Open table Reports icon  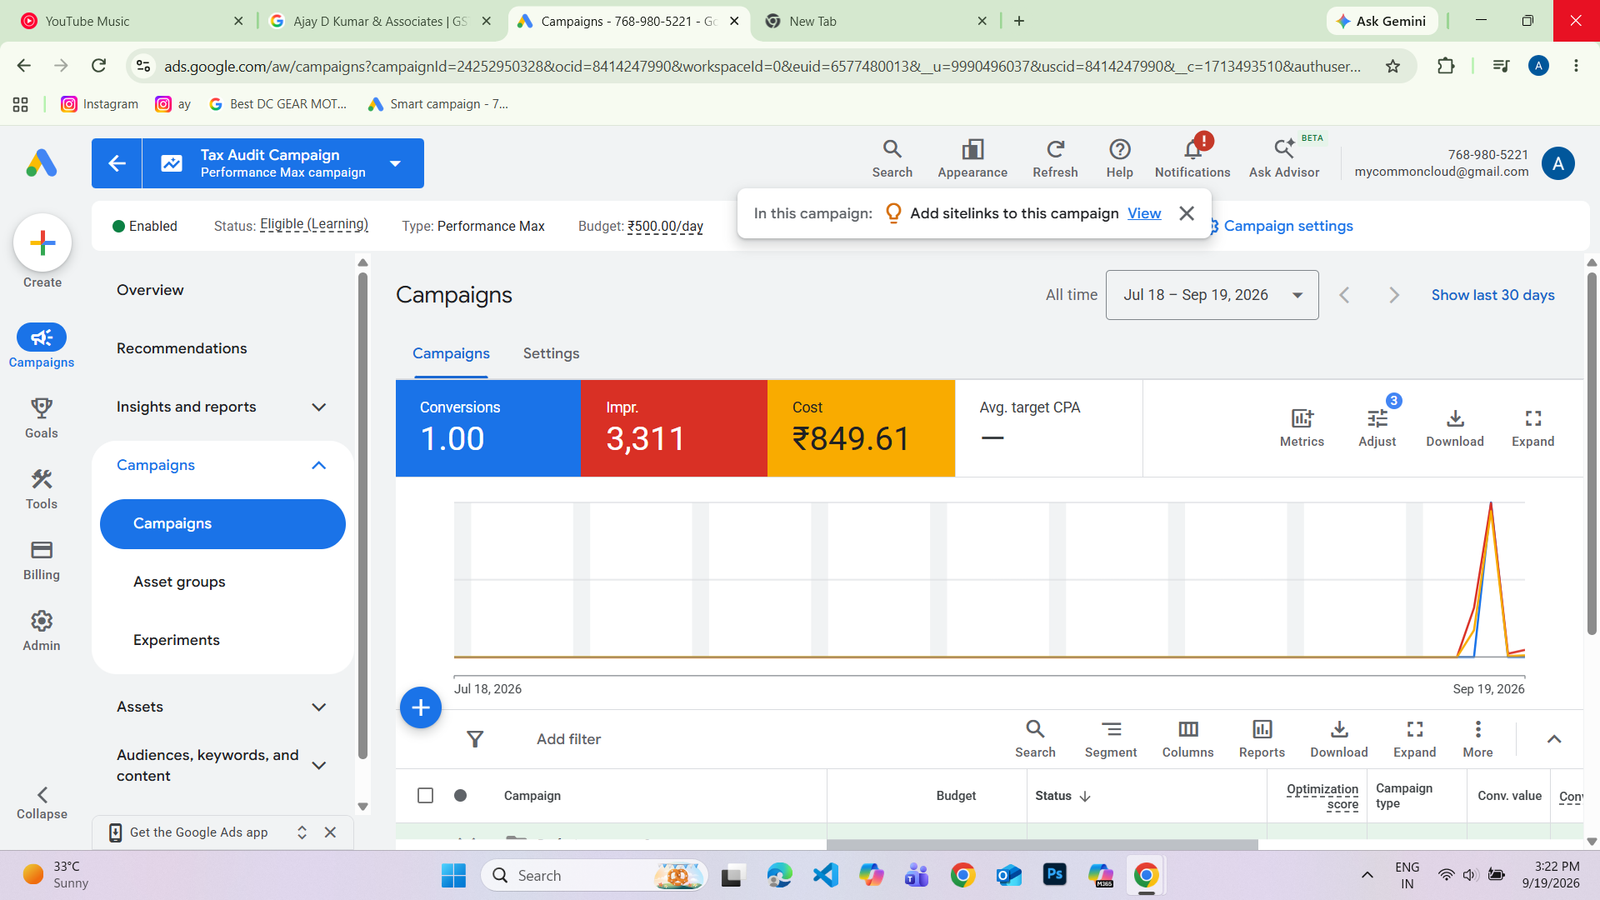tap(1262, 739)
